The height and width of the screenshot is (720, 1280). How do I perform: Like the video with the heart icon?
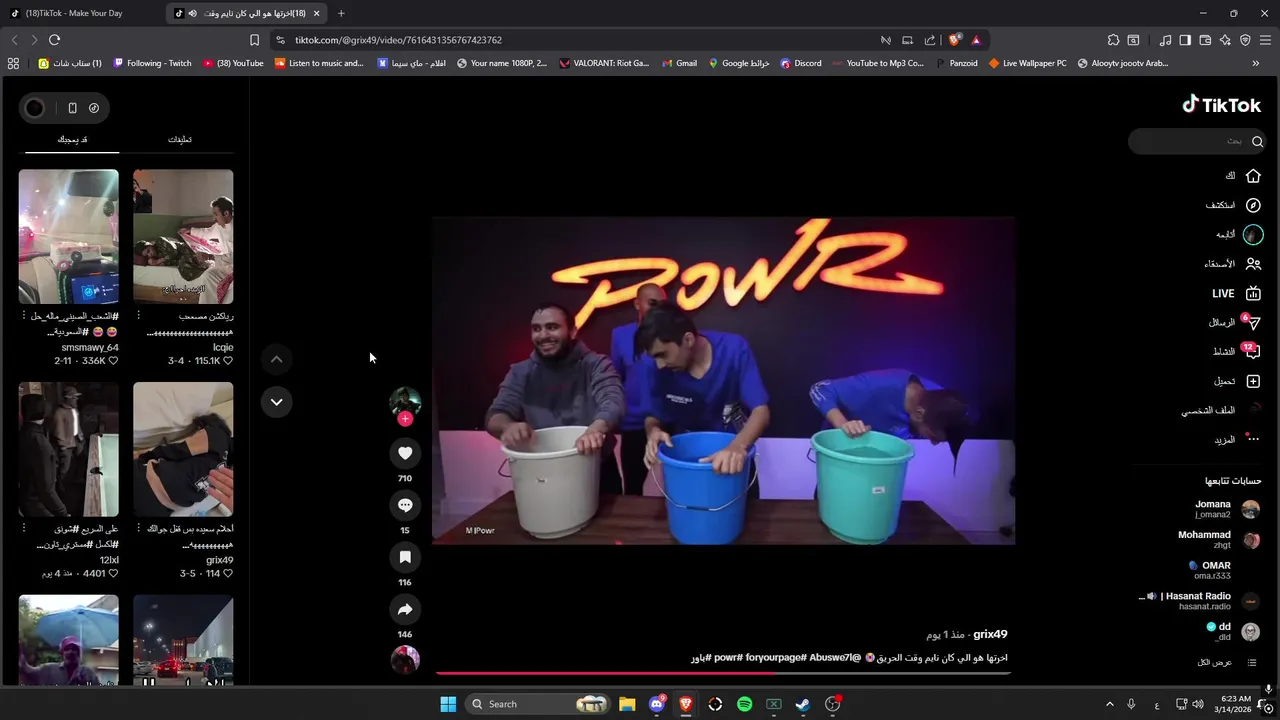(405, 453)
